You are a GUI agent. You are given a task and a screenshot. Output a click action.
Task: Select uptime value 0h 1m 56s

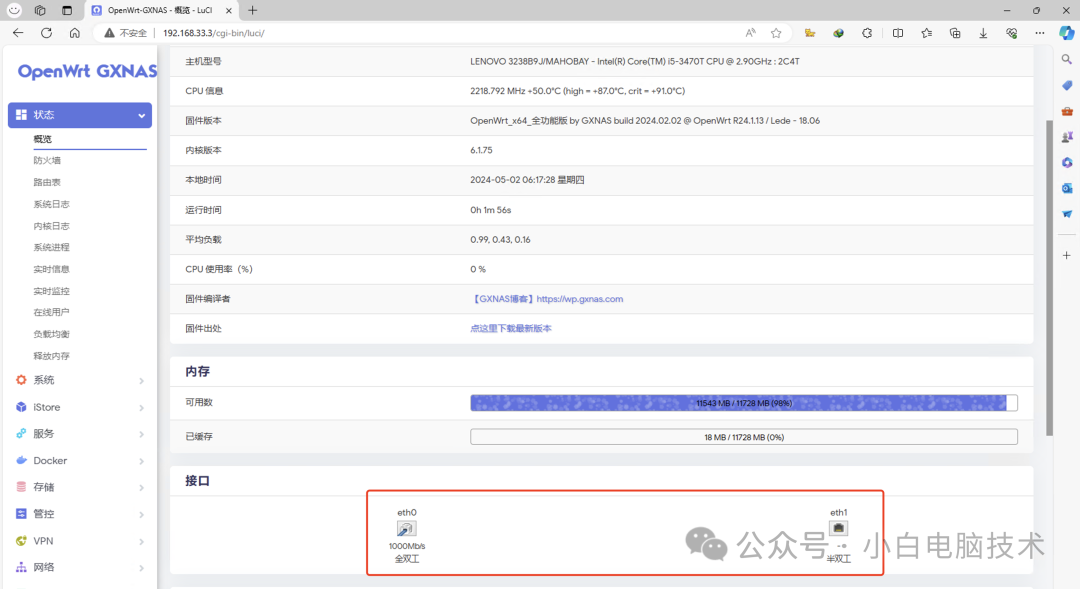(x=490, y=210)
